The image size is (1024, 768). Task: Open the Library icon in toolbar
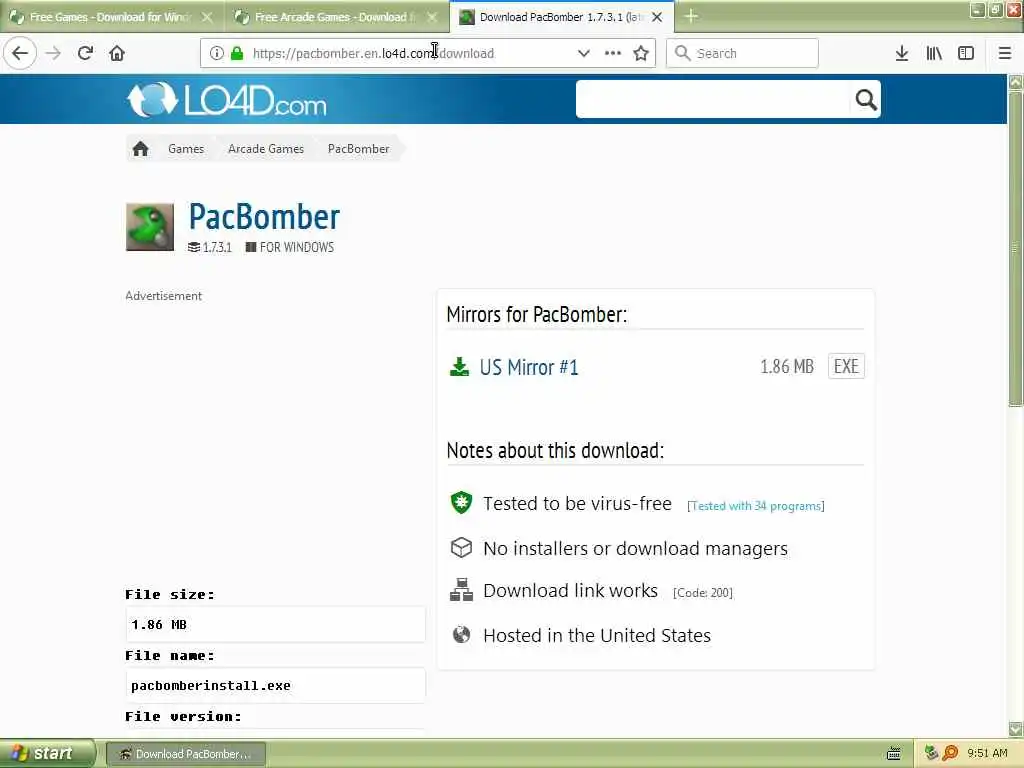[934, 53]
